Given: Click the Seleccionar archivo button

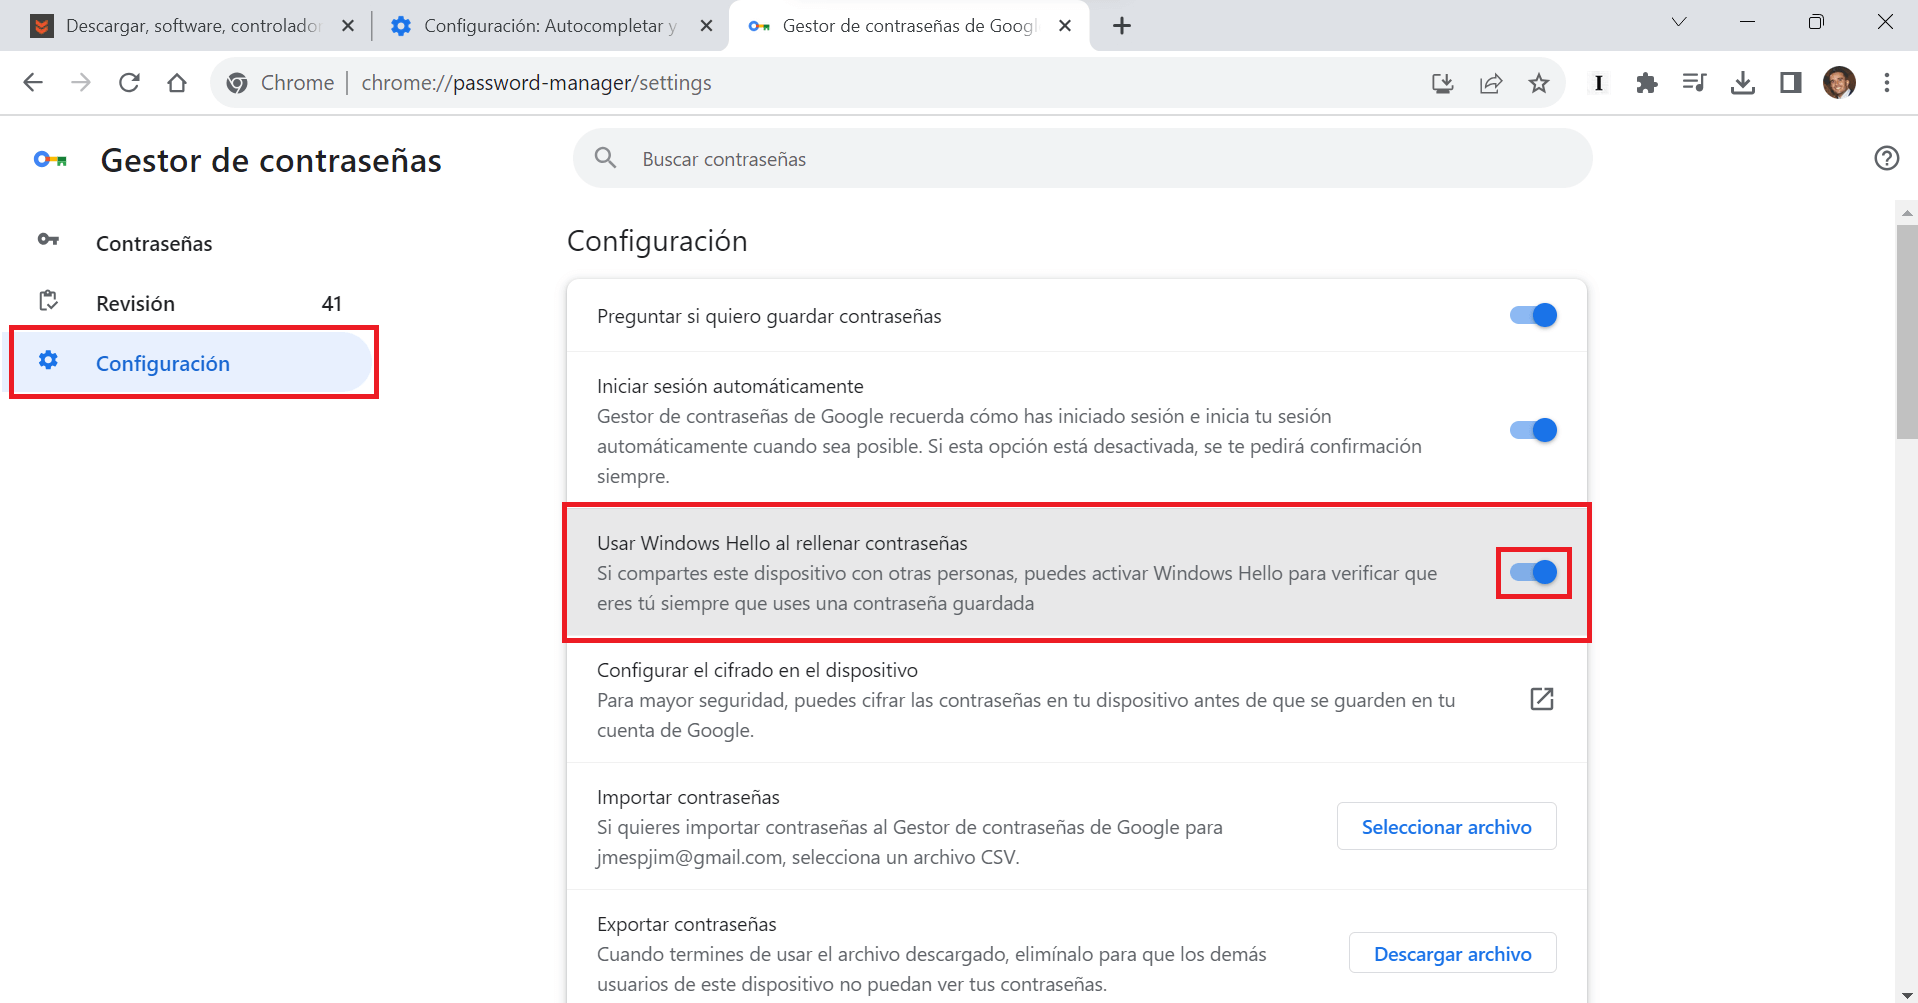Looking at the screenshot, I should [1446, 827].
